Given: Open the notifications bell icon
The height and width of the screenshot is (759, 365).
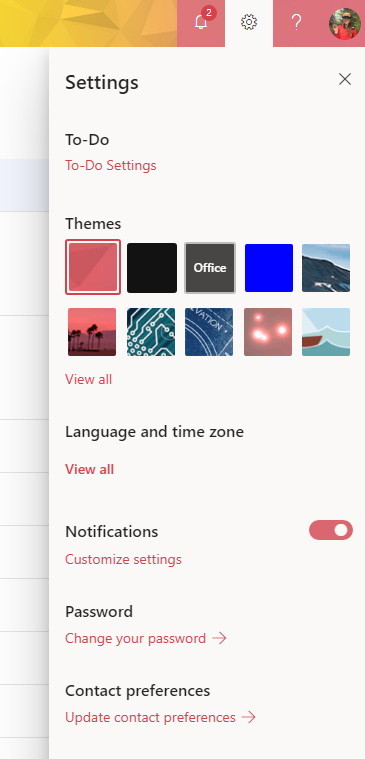Looking at the screenshot, I should tap(201, 23).
